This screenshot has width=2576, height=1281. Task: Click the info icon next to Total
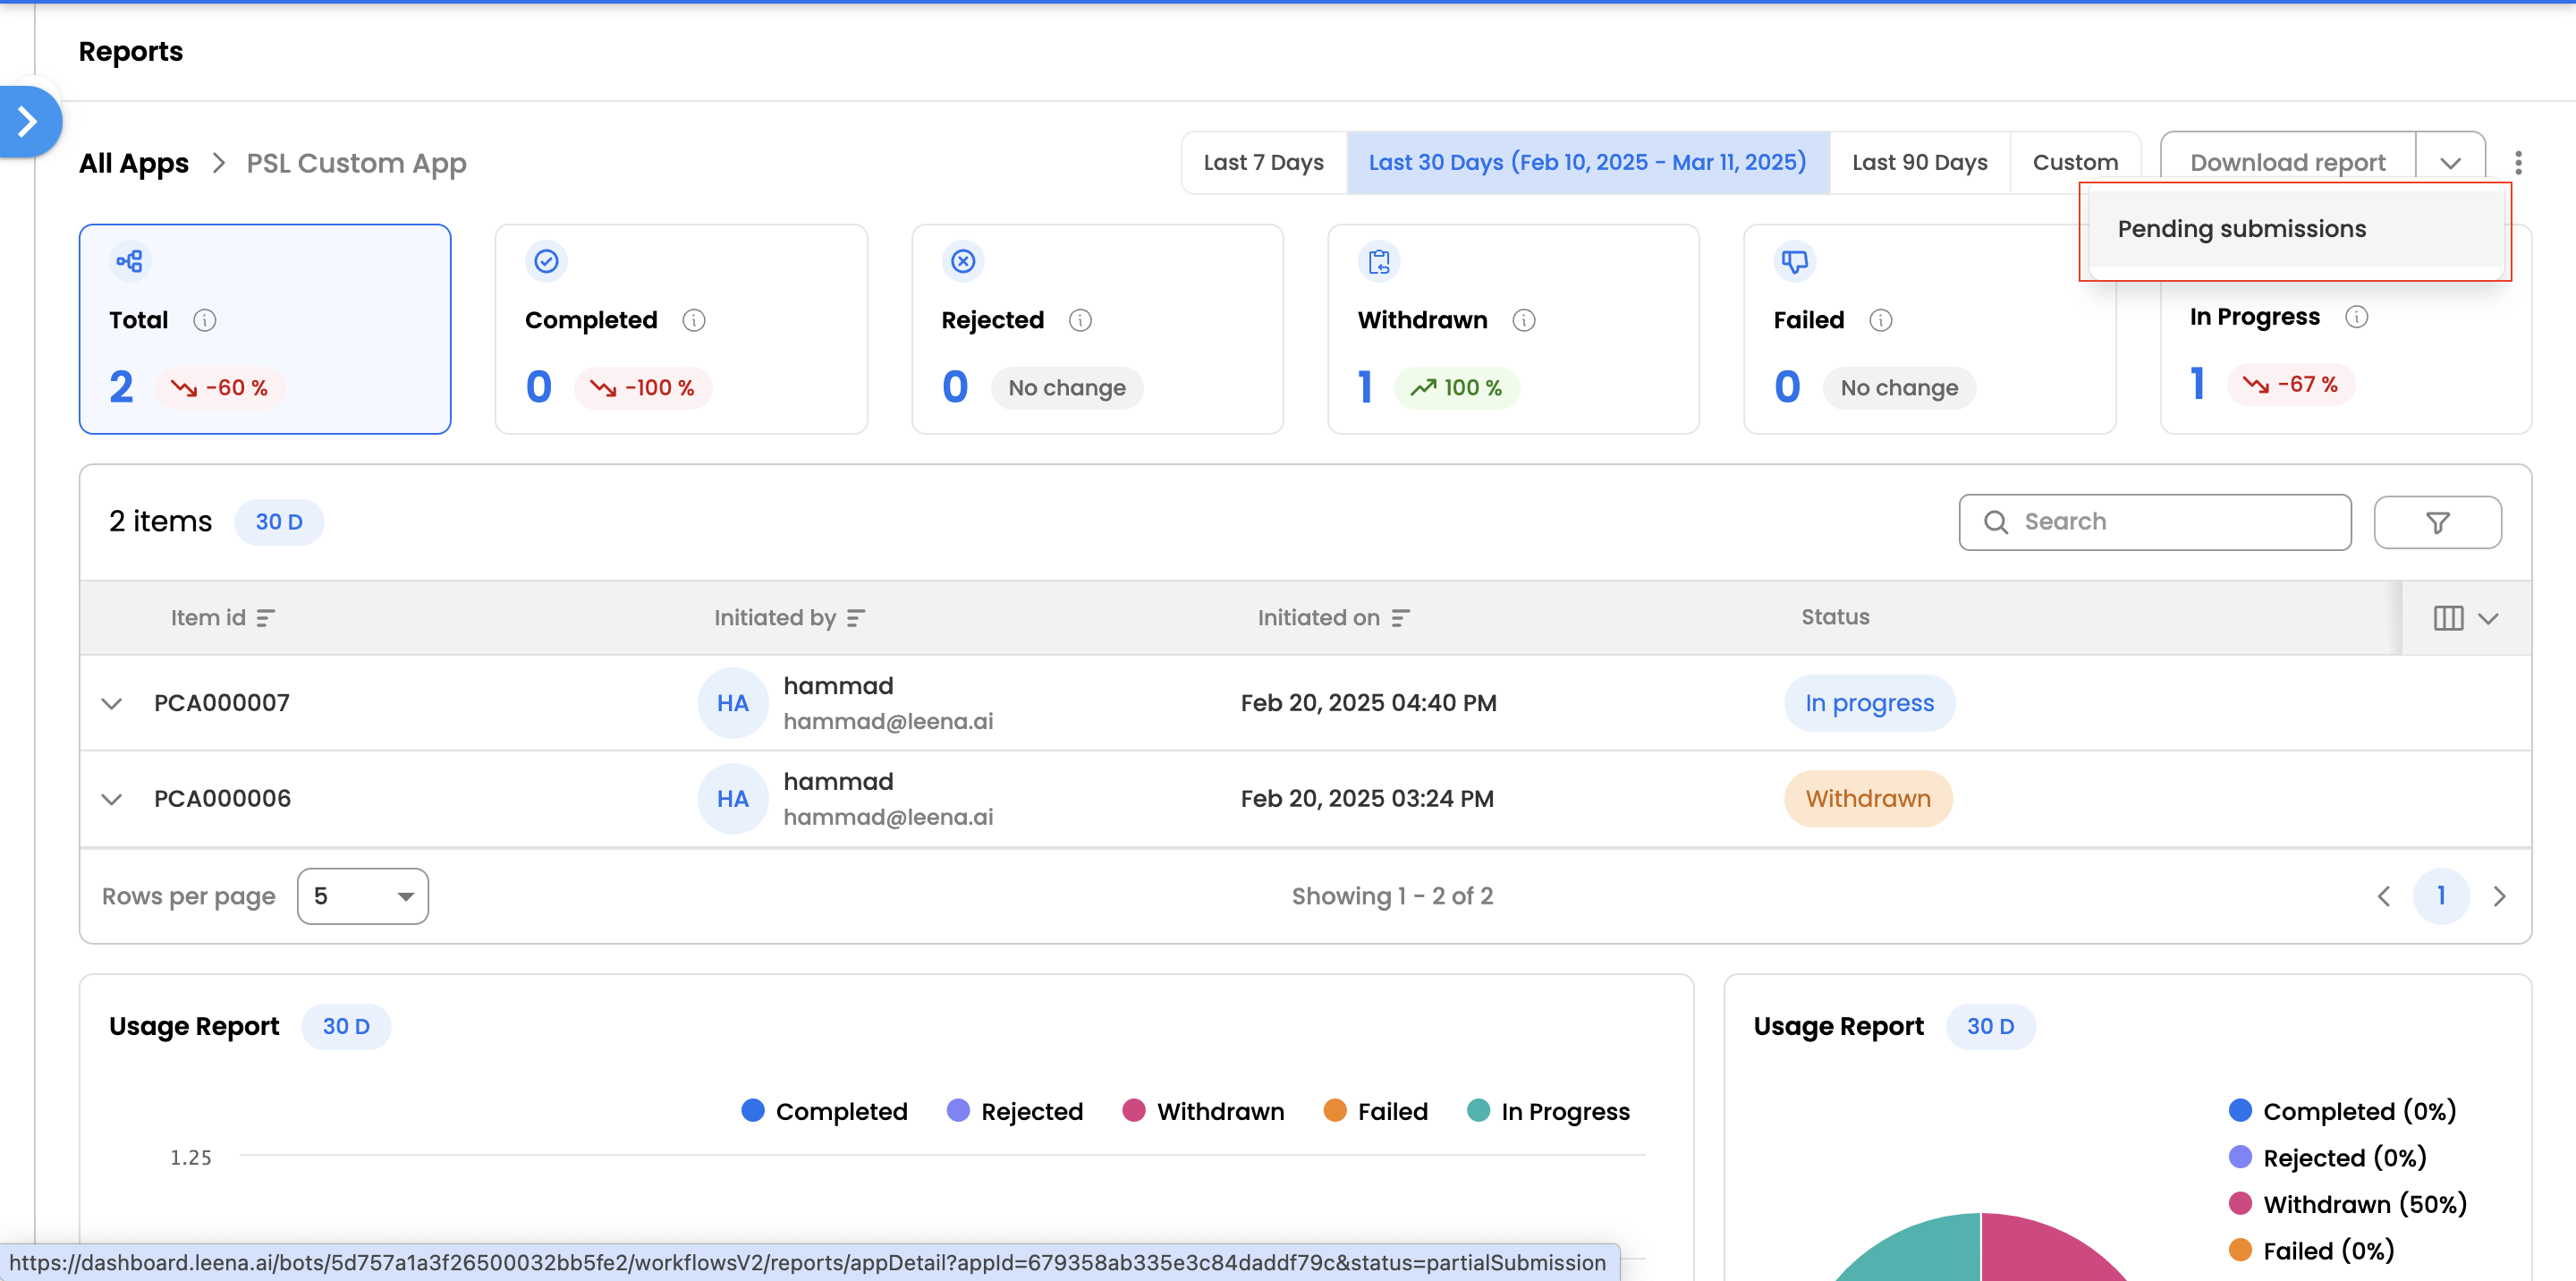pos(204,320)
